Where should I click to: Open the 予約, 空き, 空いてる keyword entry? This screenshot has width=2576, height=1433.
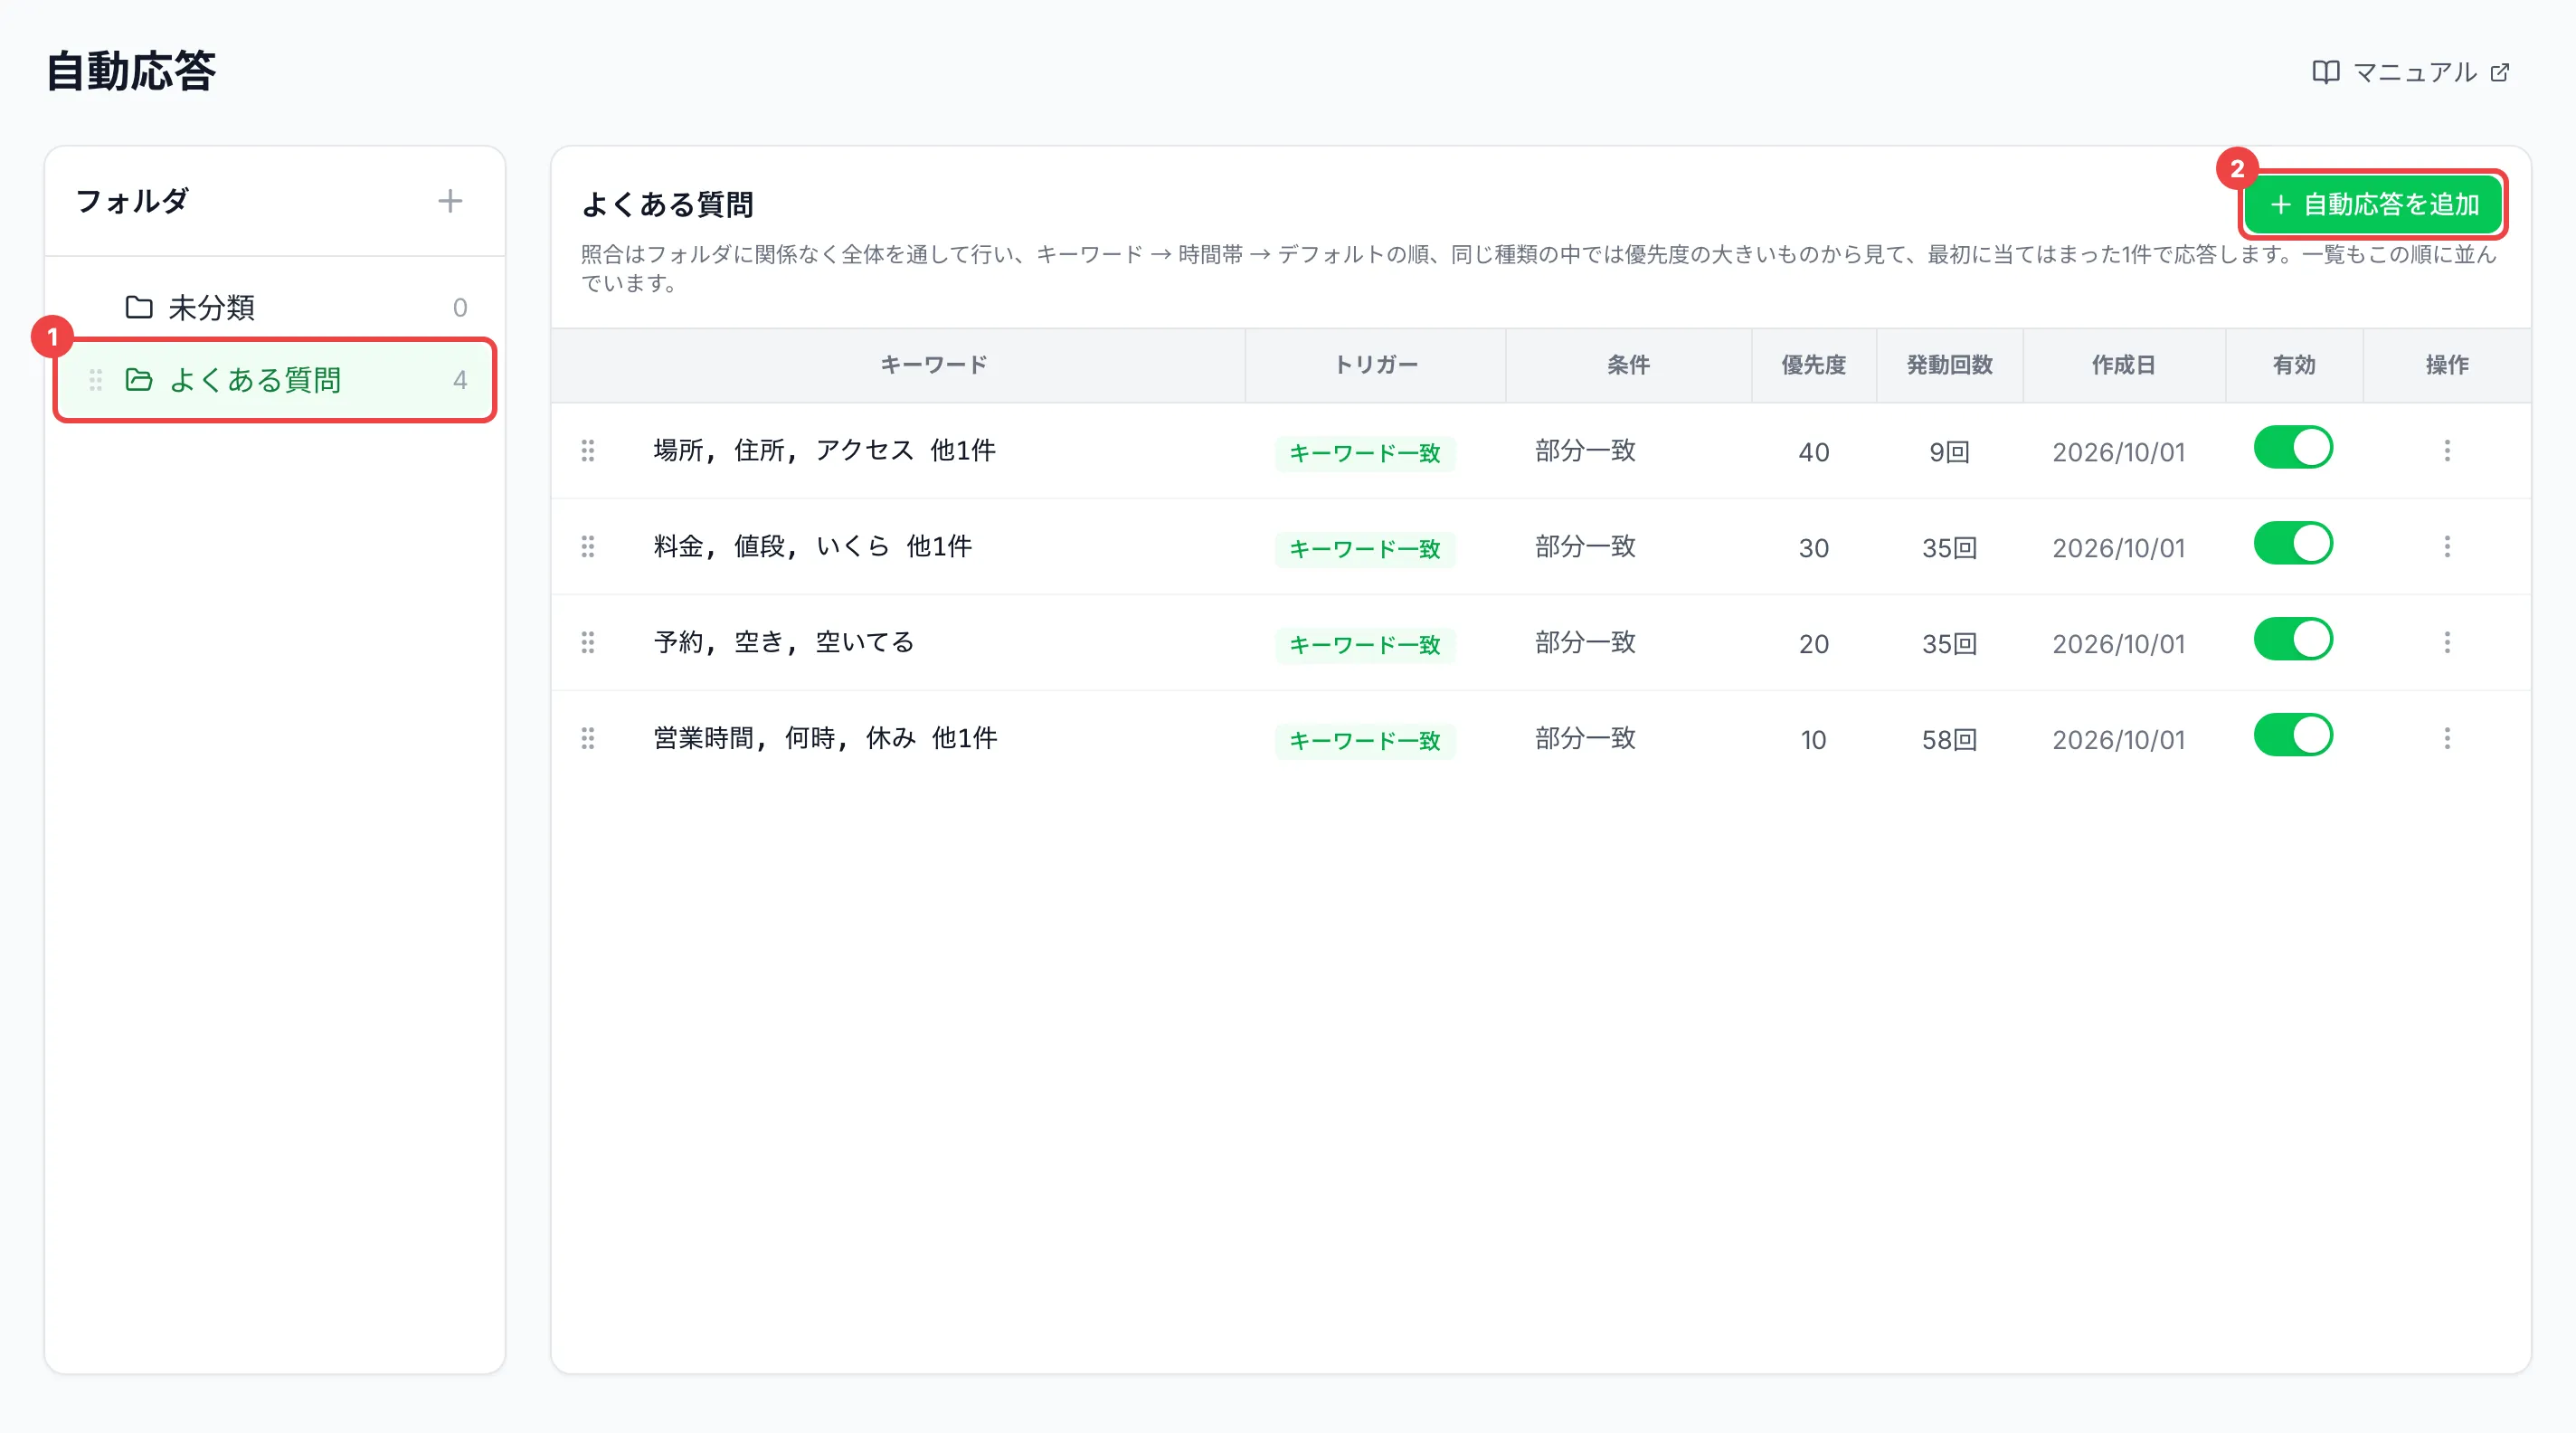click(784, 643)
